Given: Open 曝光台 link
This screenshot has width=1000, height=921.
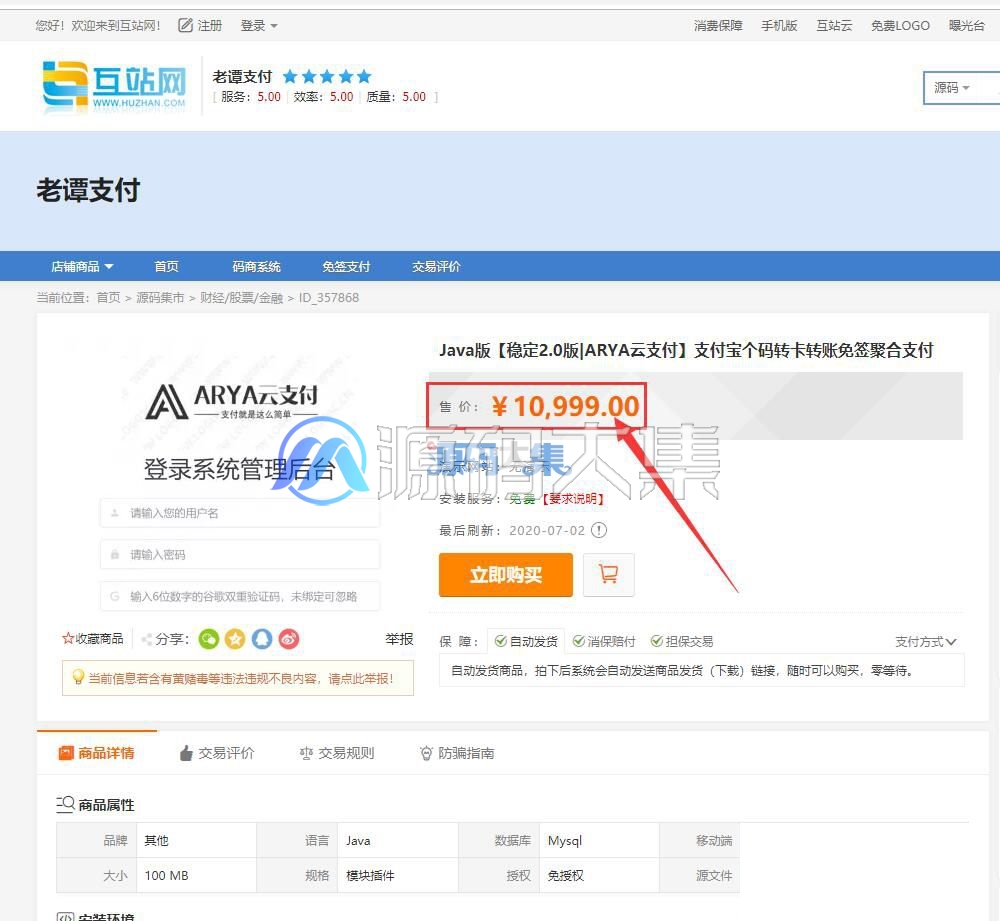Looking at the screenshot, I should click(966, 26).
